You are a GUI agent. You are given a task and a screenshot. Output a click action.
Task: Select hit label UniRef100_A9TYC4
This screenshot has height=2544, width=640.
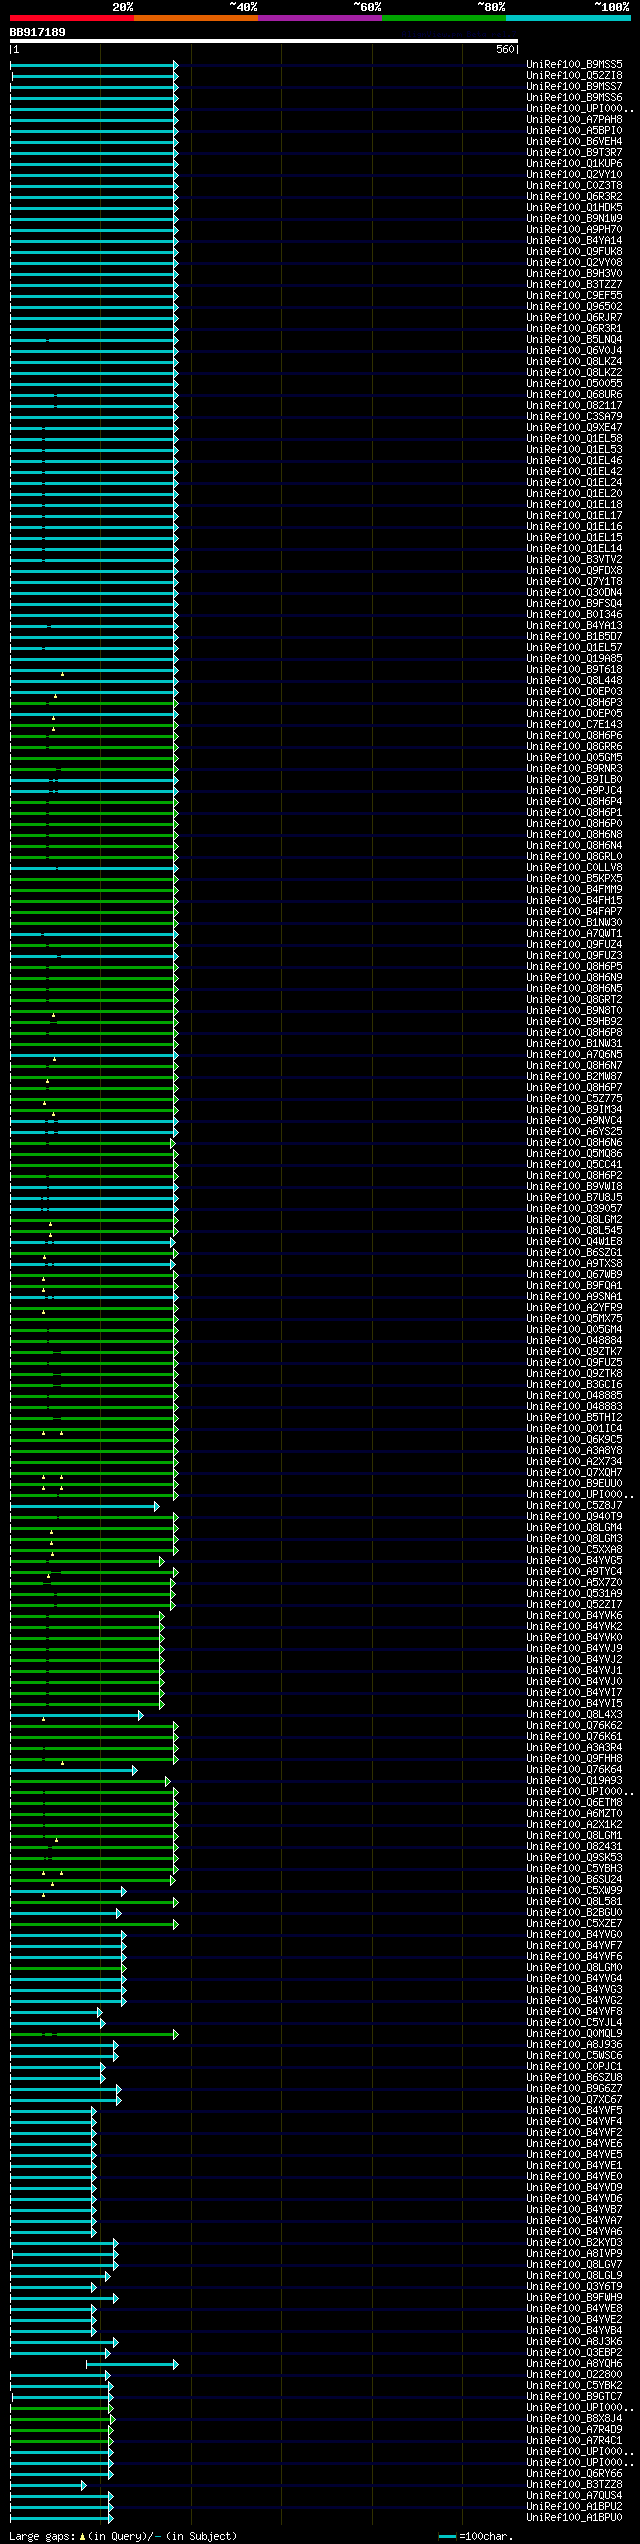click(574, 1572)
